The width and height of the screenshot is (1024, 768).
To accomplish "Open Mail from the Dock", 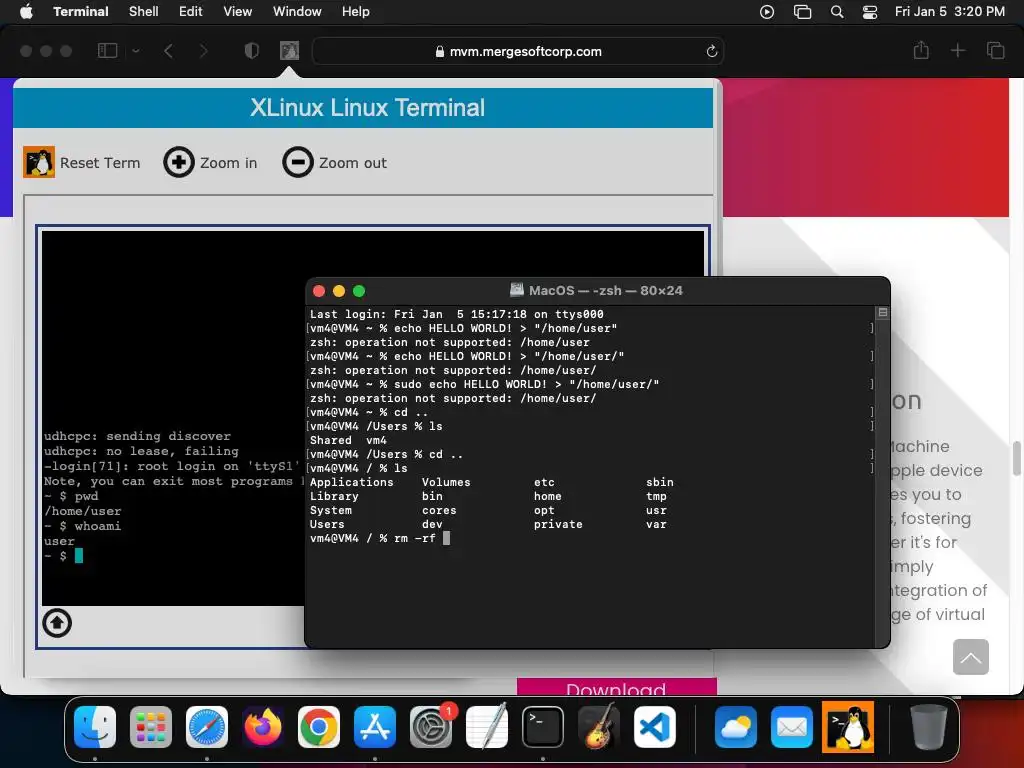I will pos(792,727).
